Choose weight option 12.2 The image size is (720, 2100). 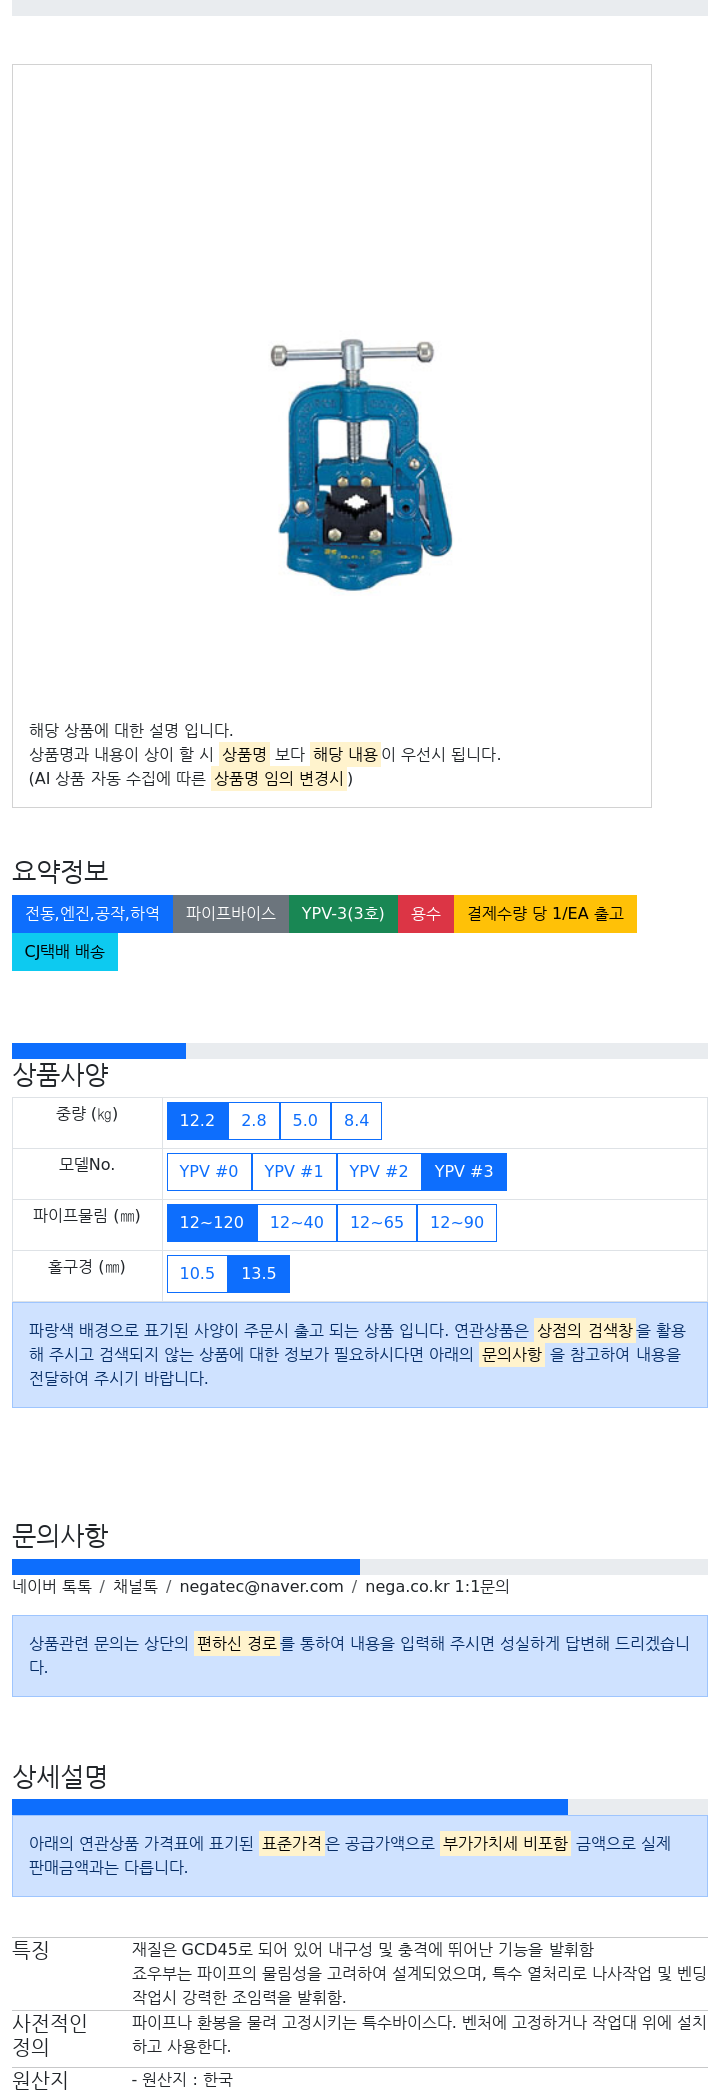click(197, 1121)
